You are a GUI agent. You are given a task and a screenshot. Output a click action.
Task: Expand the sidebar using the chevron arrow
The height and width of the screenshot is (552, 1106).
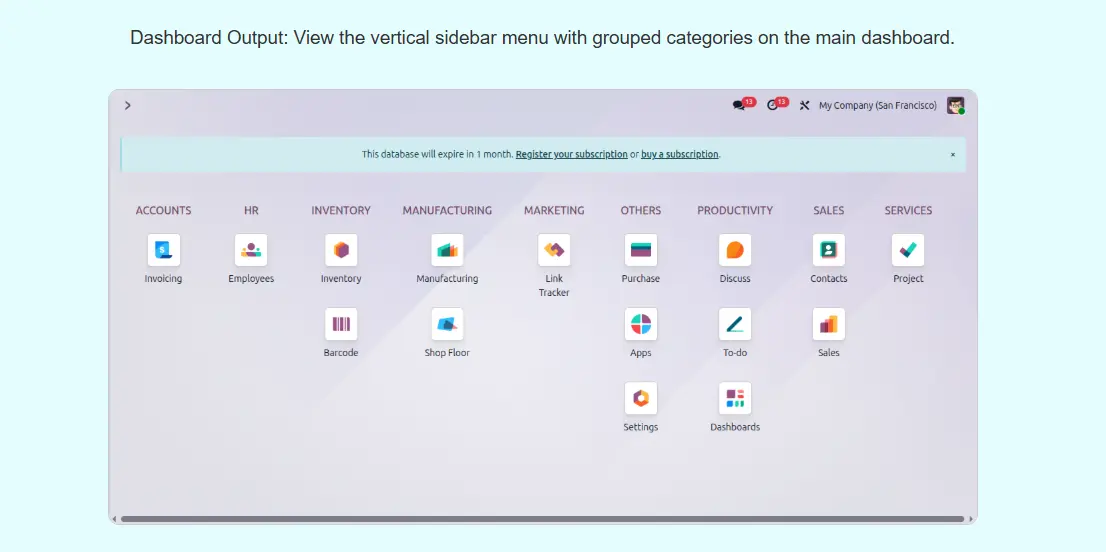(128, 105)
